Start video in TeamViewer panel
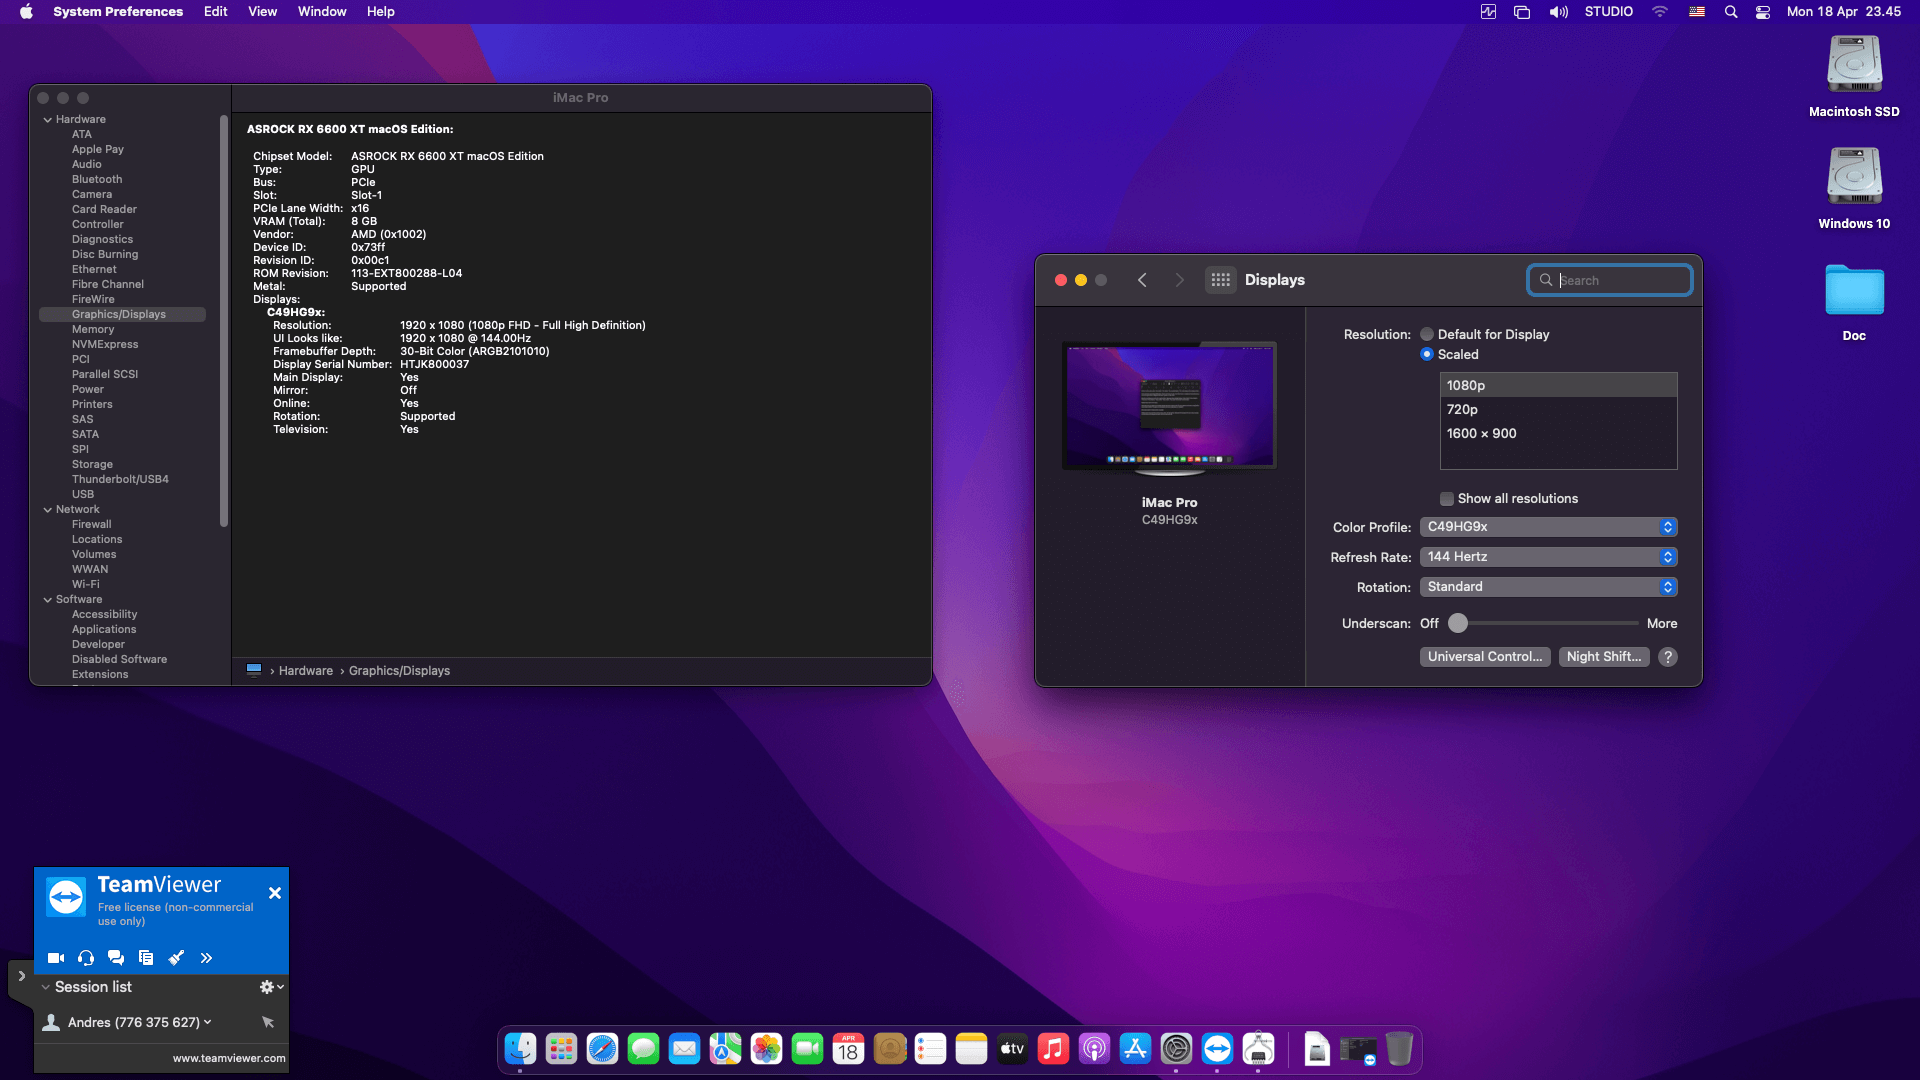The width and height of the screenshot is (1920, 1080). pyautogui.click(x=56, y=958)
